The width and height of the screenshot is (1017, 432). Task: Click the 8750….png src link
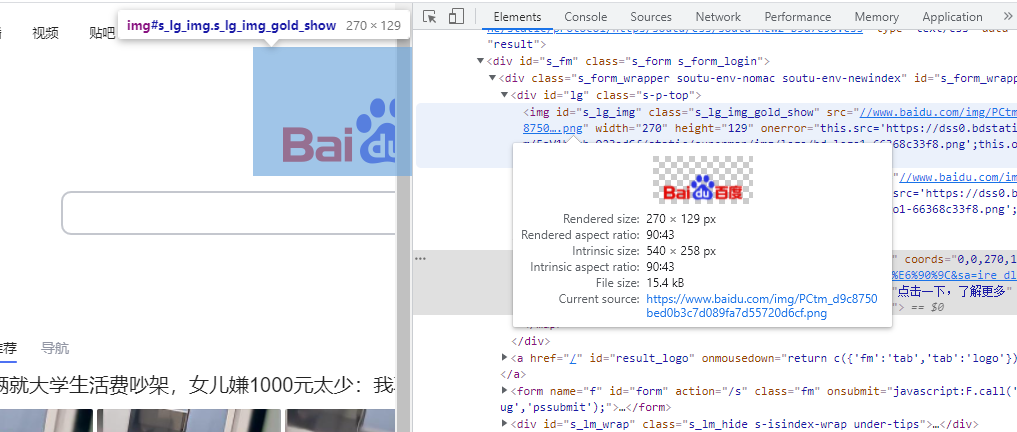[553, 128]
